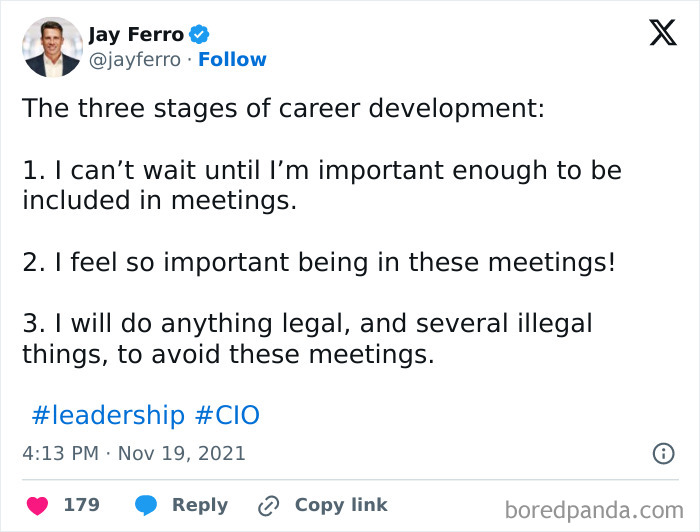Follow Jay Ferro
The height and width of the screenshot is (532, 700).
(x=232, y=60)
